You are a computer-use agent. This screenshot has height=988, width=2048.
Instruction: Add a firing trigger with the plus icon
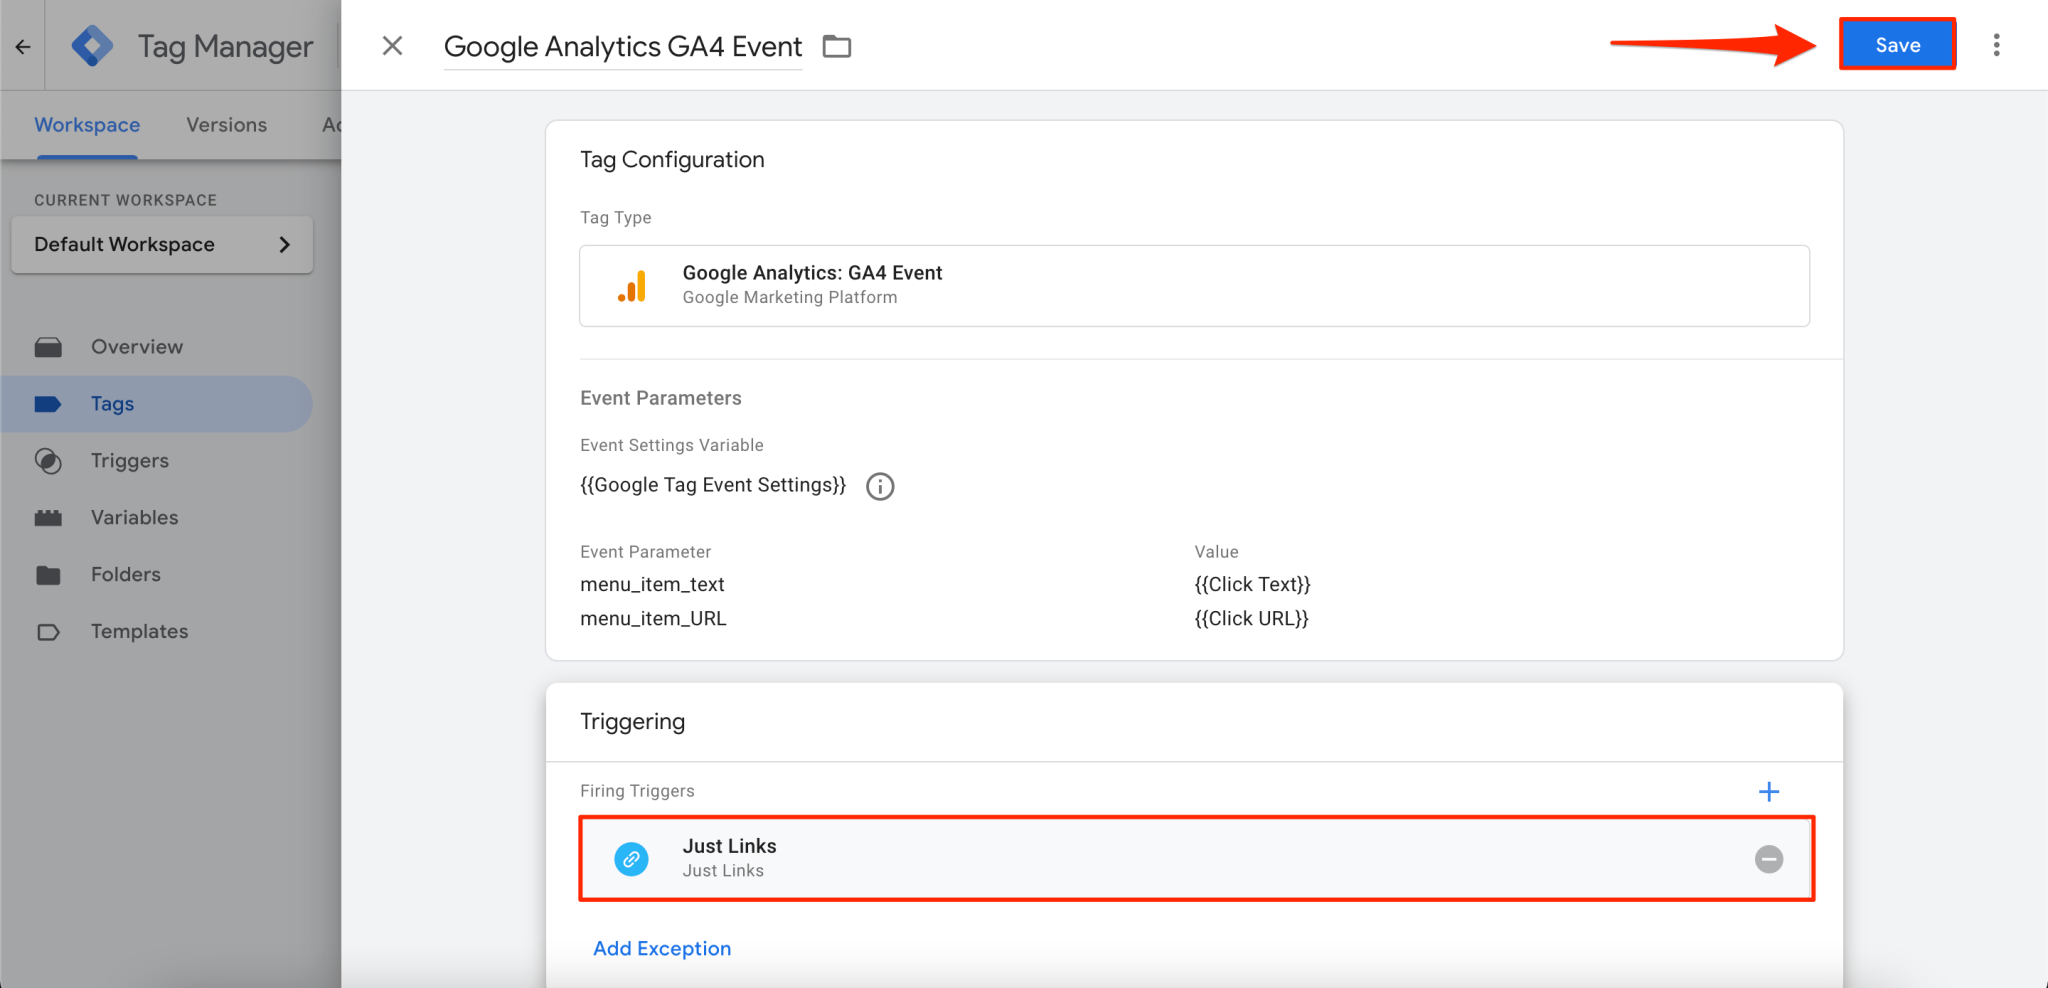click(1769, 791)
